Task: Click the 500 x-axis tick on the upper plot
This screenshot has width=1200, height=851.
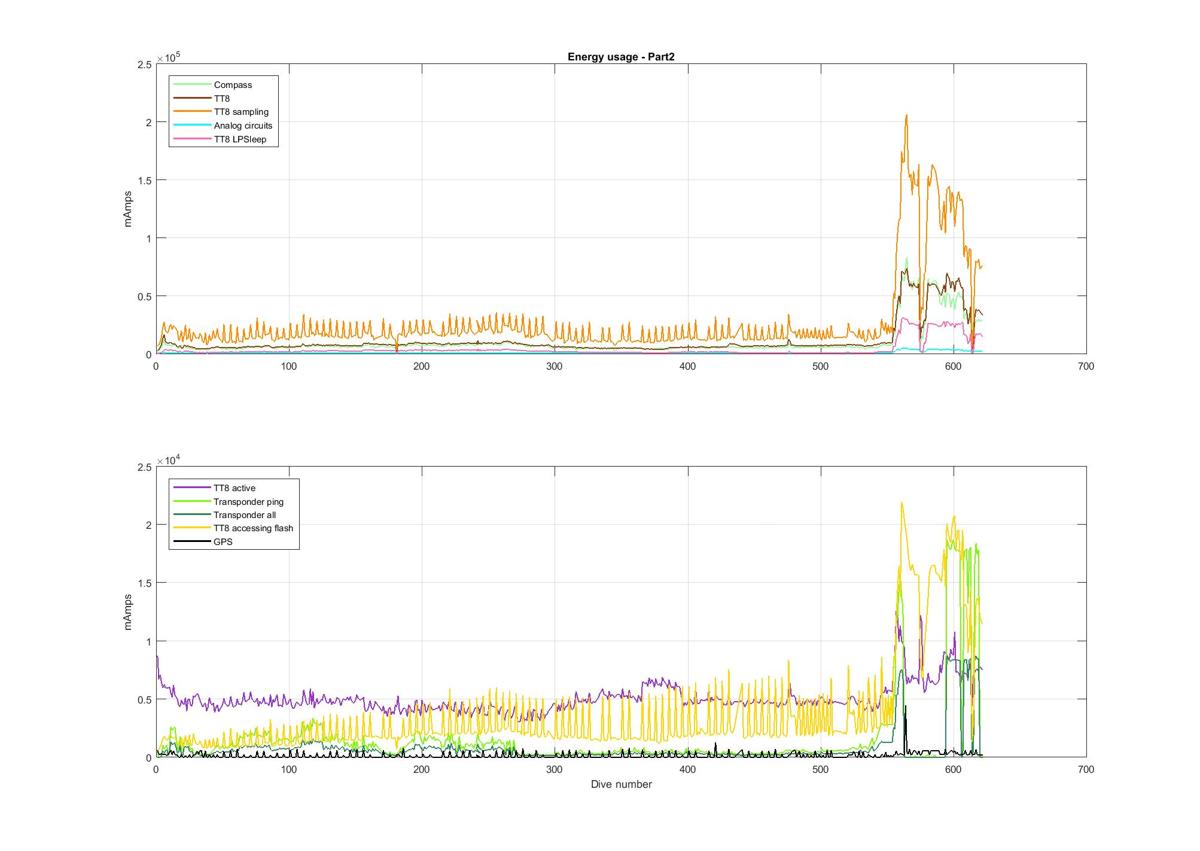Action: (821, 367)
